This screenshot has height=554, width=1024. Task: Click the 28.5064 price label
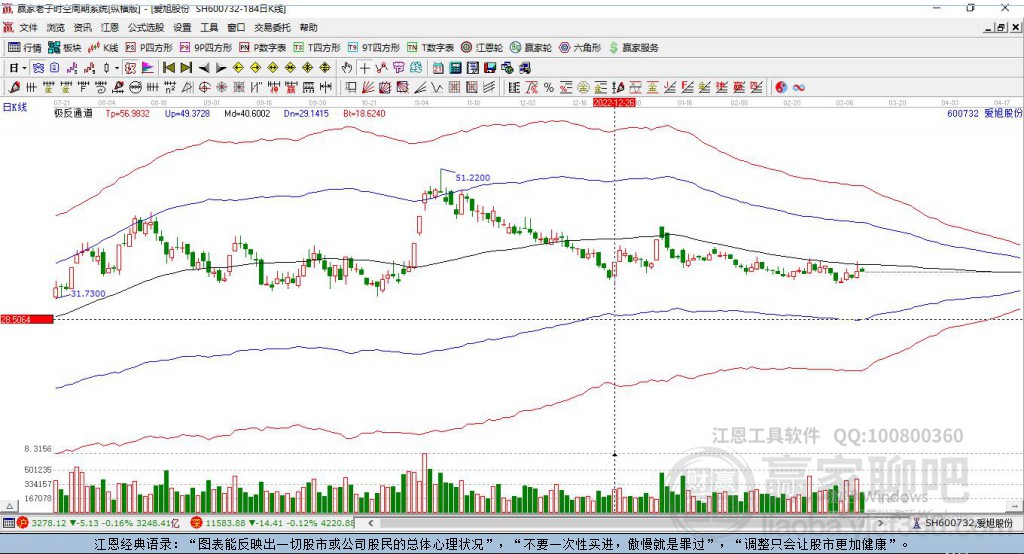[27, 319]
